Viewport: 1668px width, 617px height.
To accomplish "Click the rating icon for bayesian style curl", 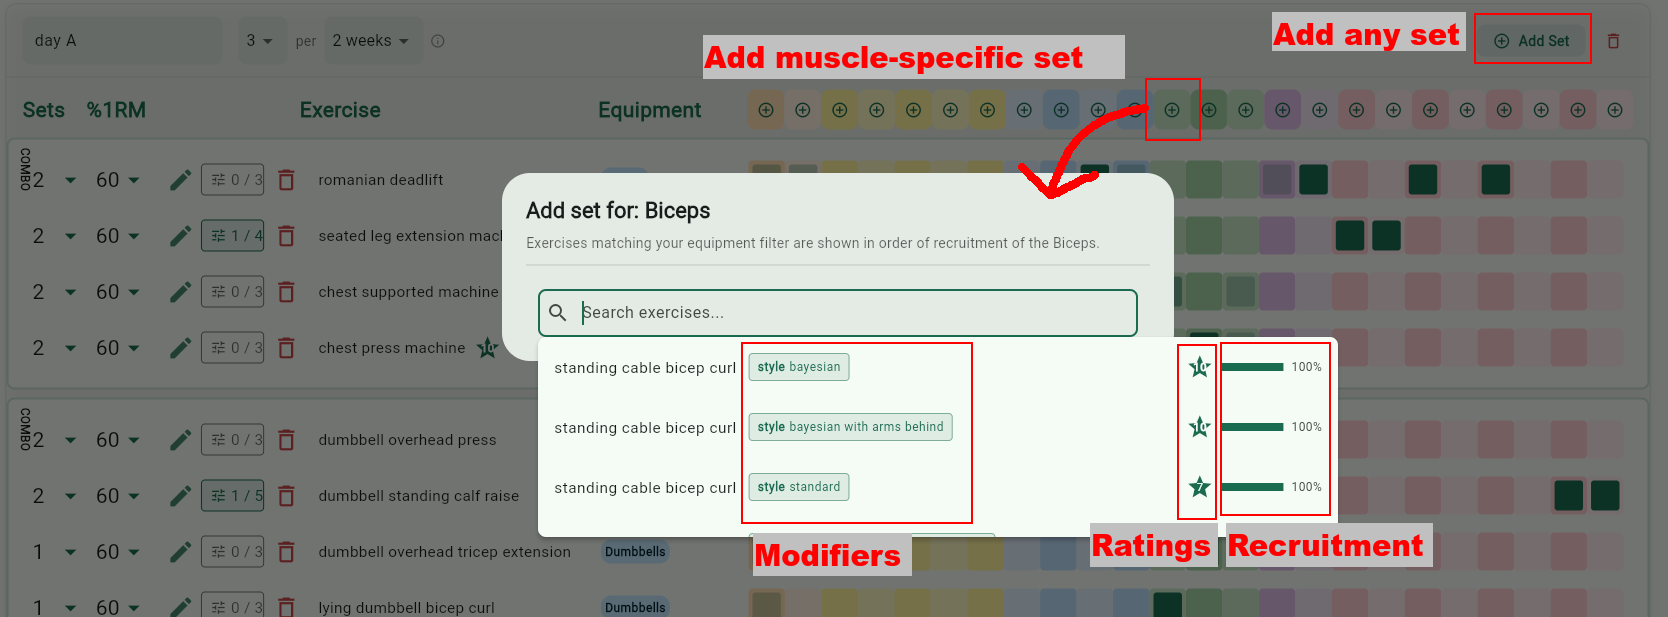I will pyautogui.click(x=1199, y=367).
